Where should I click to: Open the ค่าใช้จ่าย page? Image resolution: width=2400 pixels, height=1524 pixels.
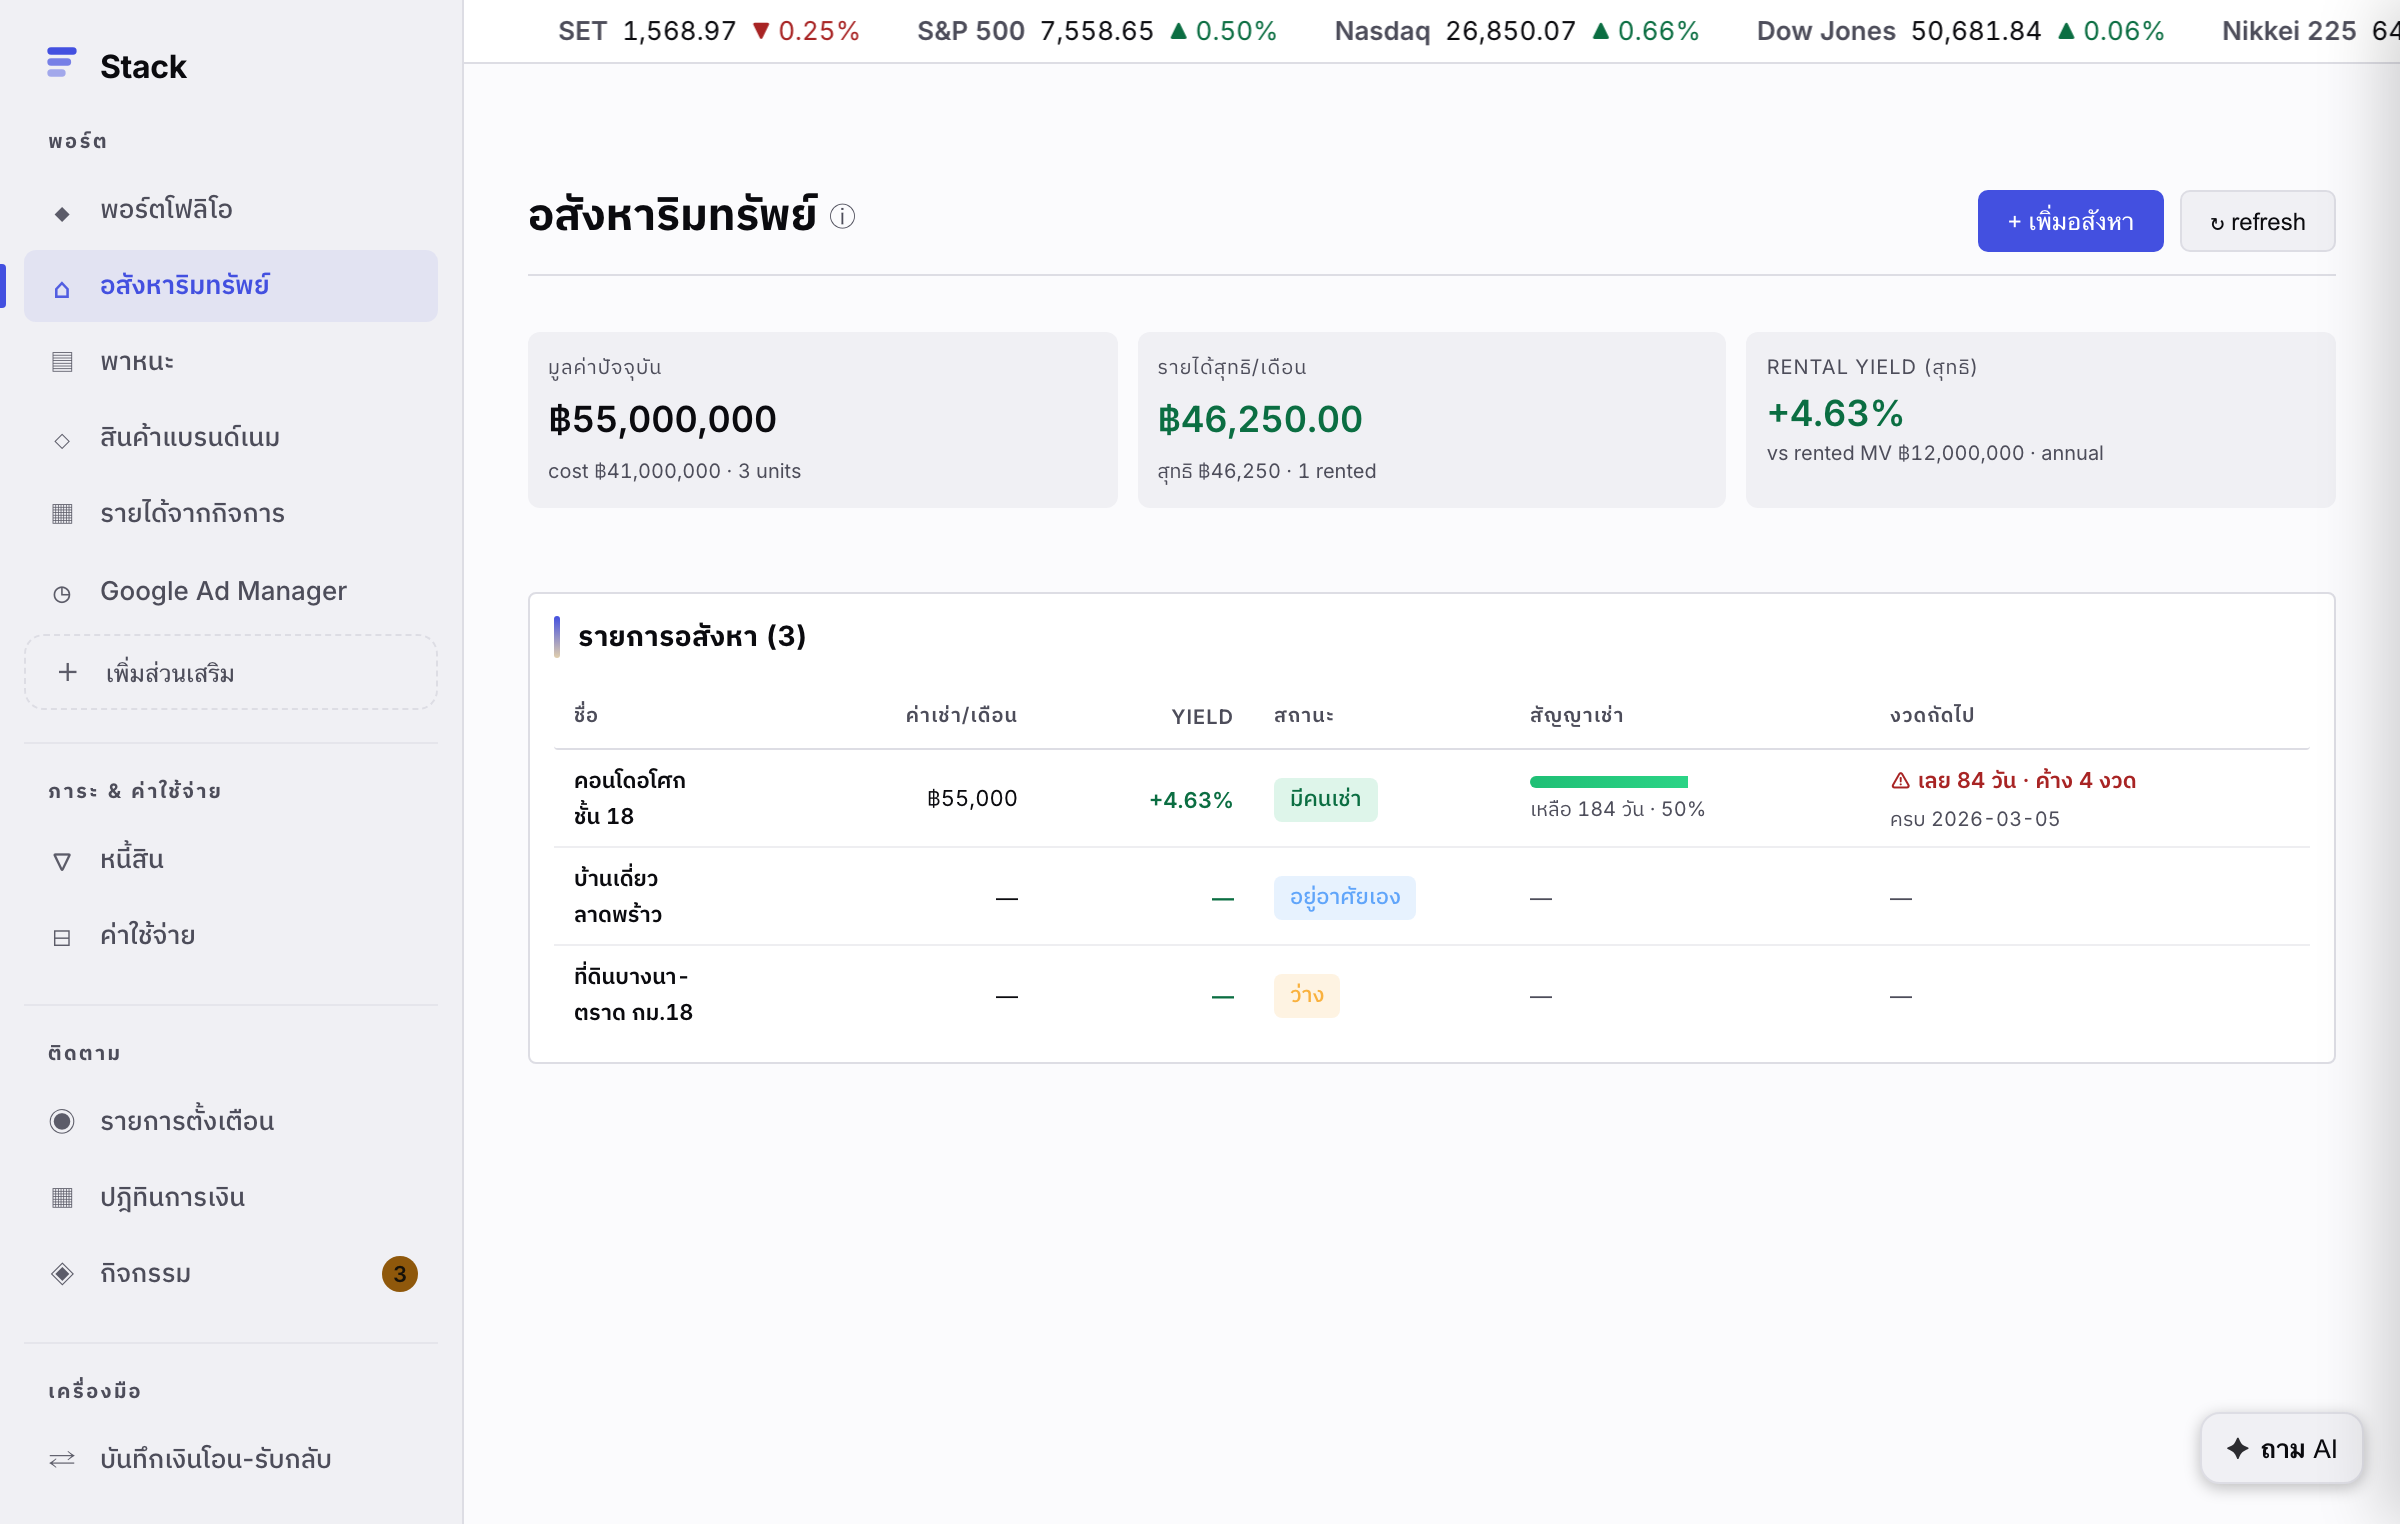231,936
